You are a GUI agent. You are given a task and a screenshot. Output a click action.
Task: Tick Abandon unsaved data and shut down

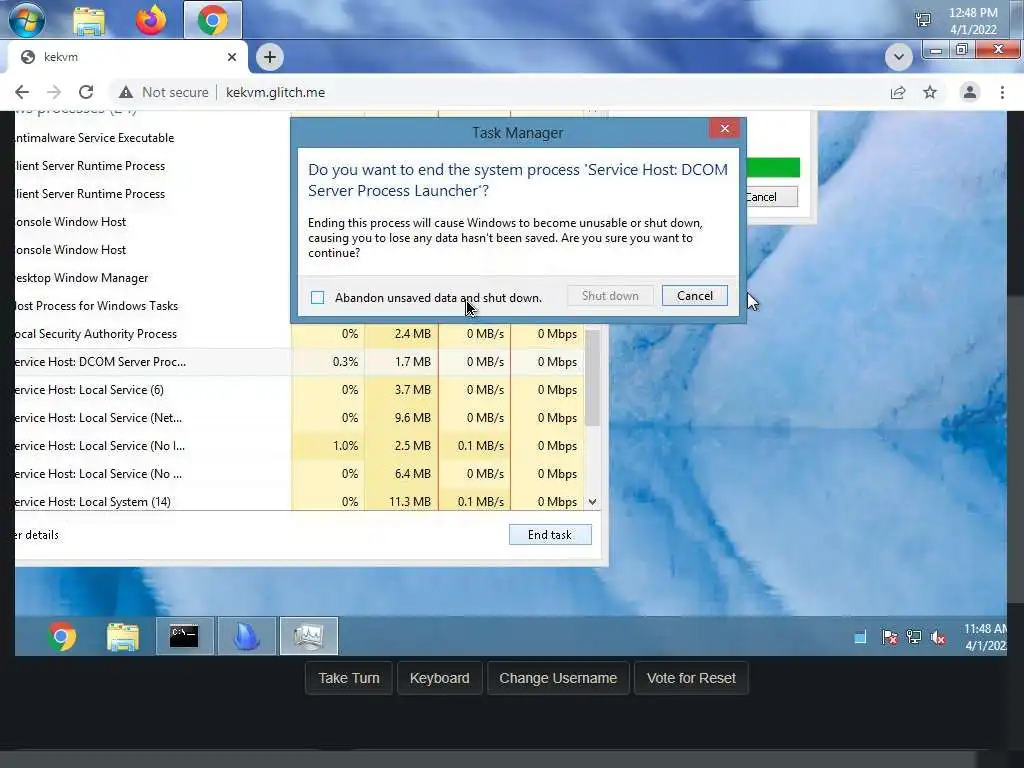click(x=317, y=298)
